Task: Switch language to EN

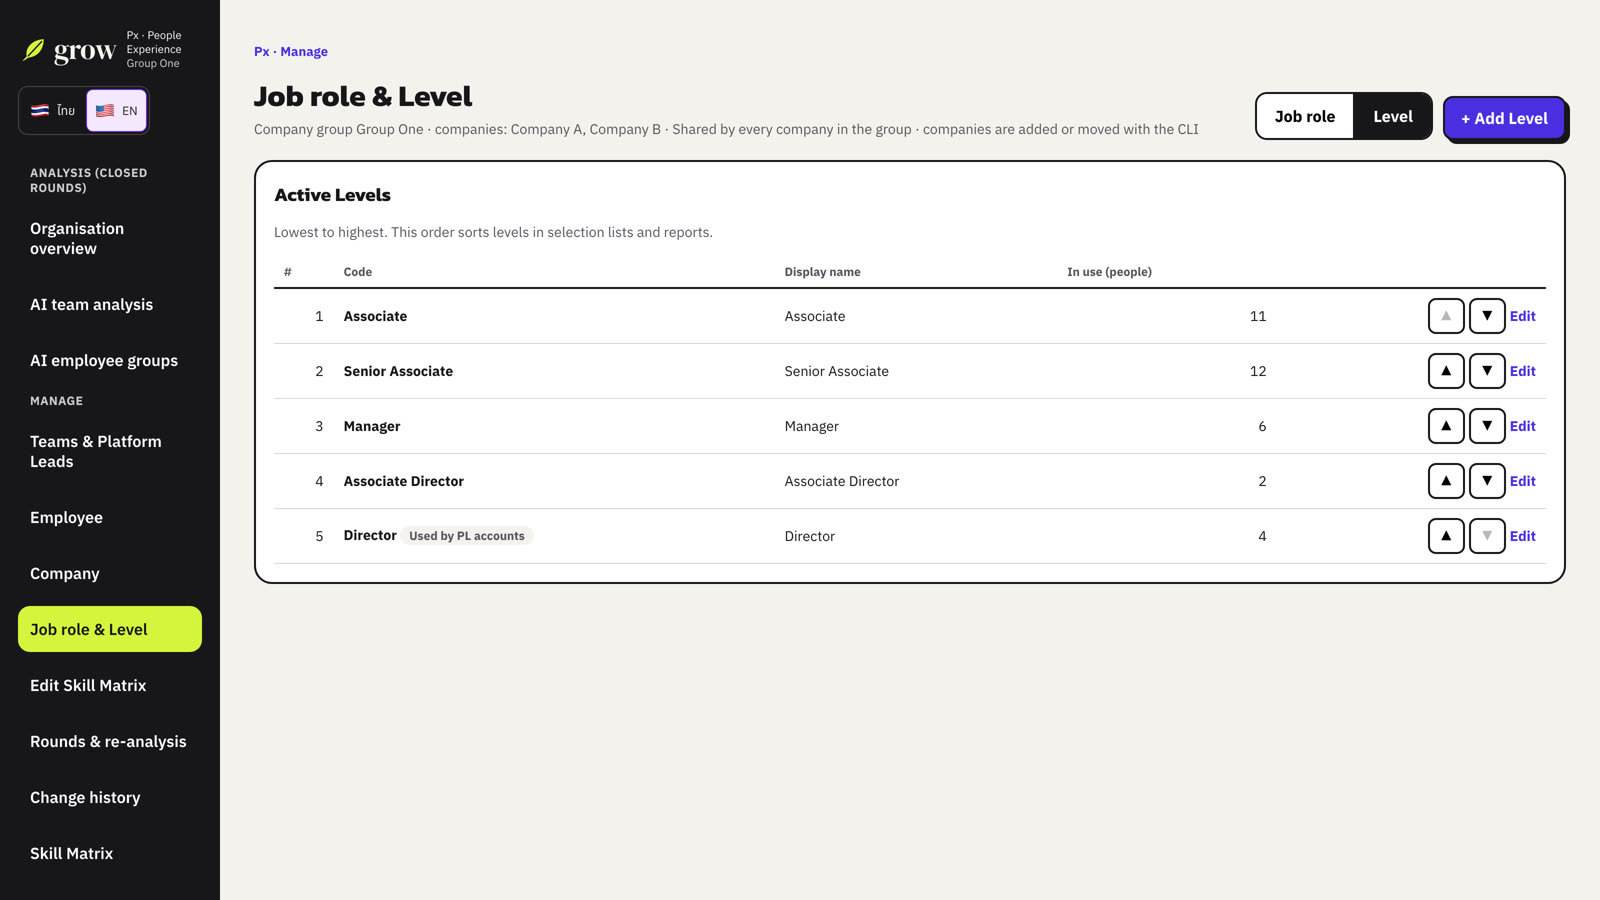Action: (x=117, y=110)
